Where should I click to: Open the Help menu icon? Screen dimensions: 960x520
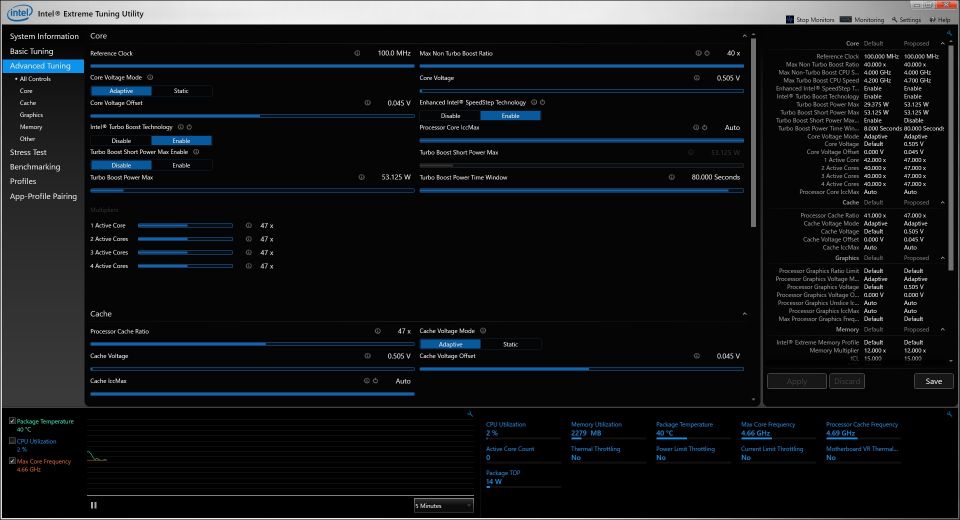coord(934,19)
